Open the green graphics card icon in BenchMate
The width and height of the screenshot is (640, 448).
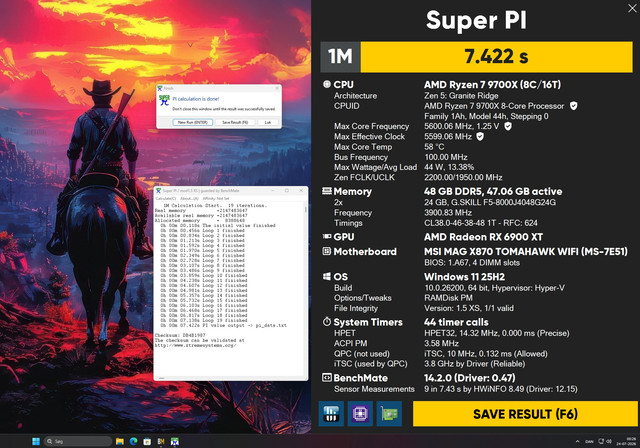pyautogui.click(x=389, y=414)
